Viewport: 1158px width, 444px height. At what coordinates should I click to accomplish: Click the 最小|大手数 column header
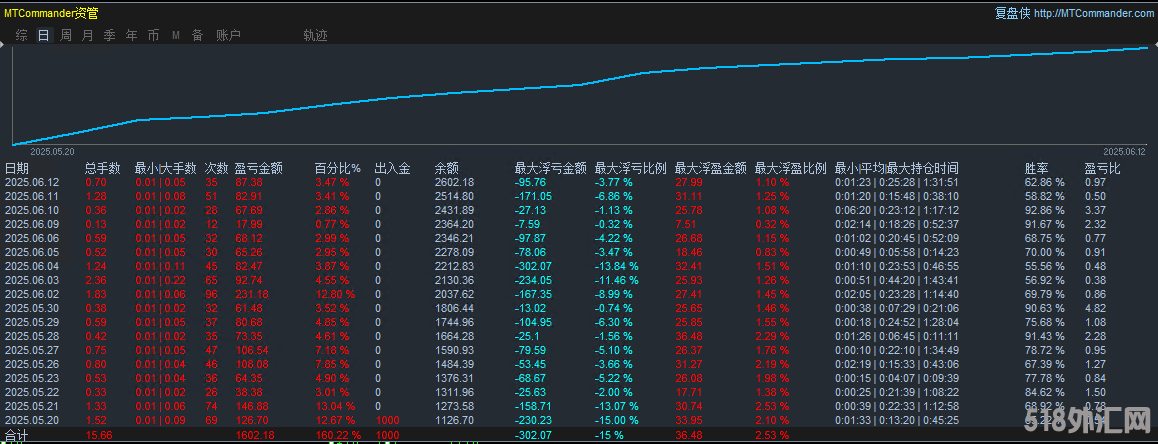pos(165,168)
